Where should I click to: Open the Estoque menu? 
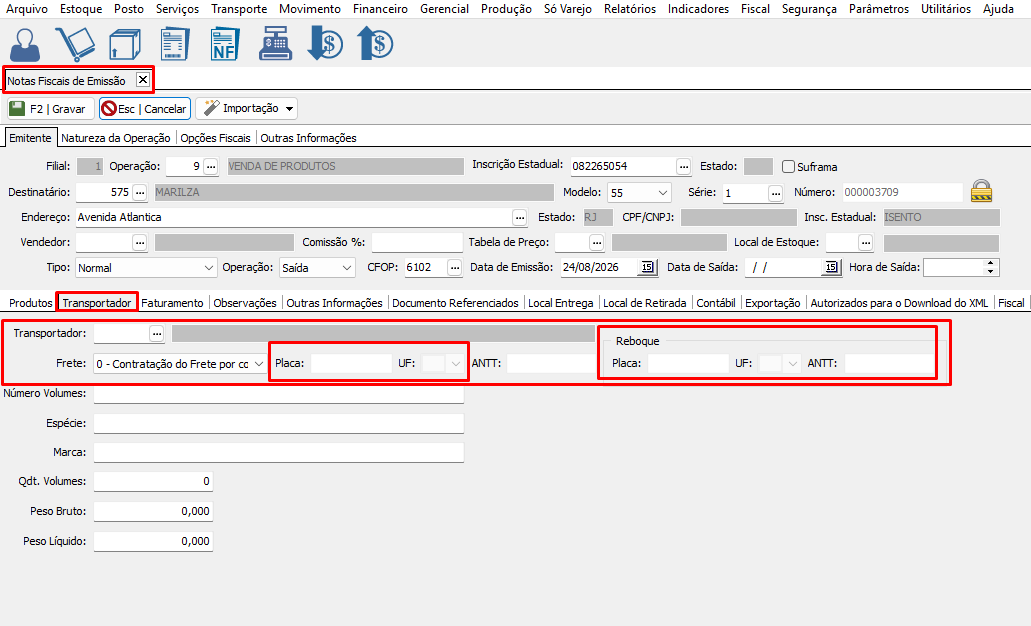point(81,9)
